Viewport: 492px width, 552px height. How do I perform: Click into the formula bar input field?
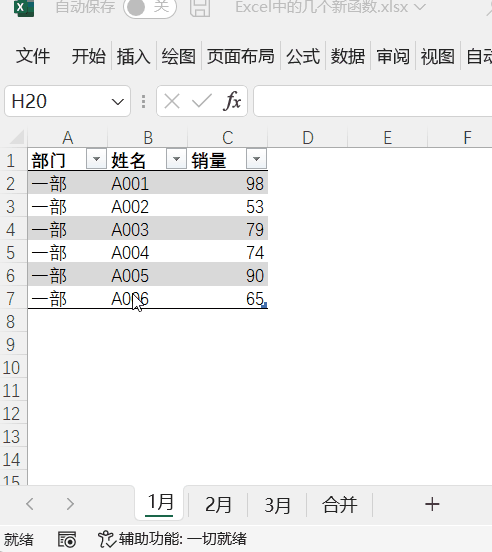pyautogui.click(x=372, y=101)
